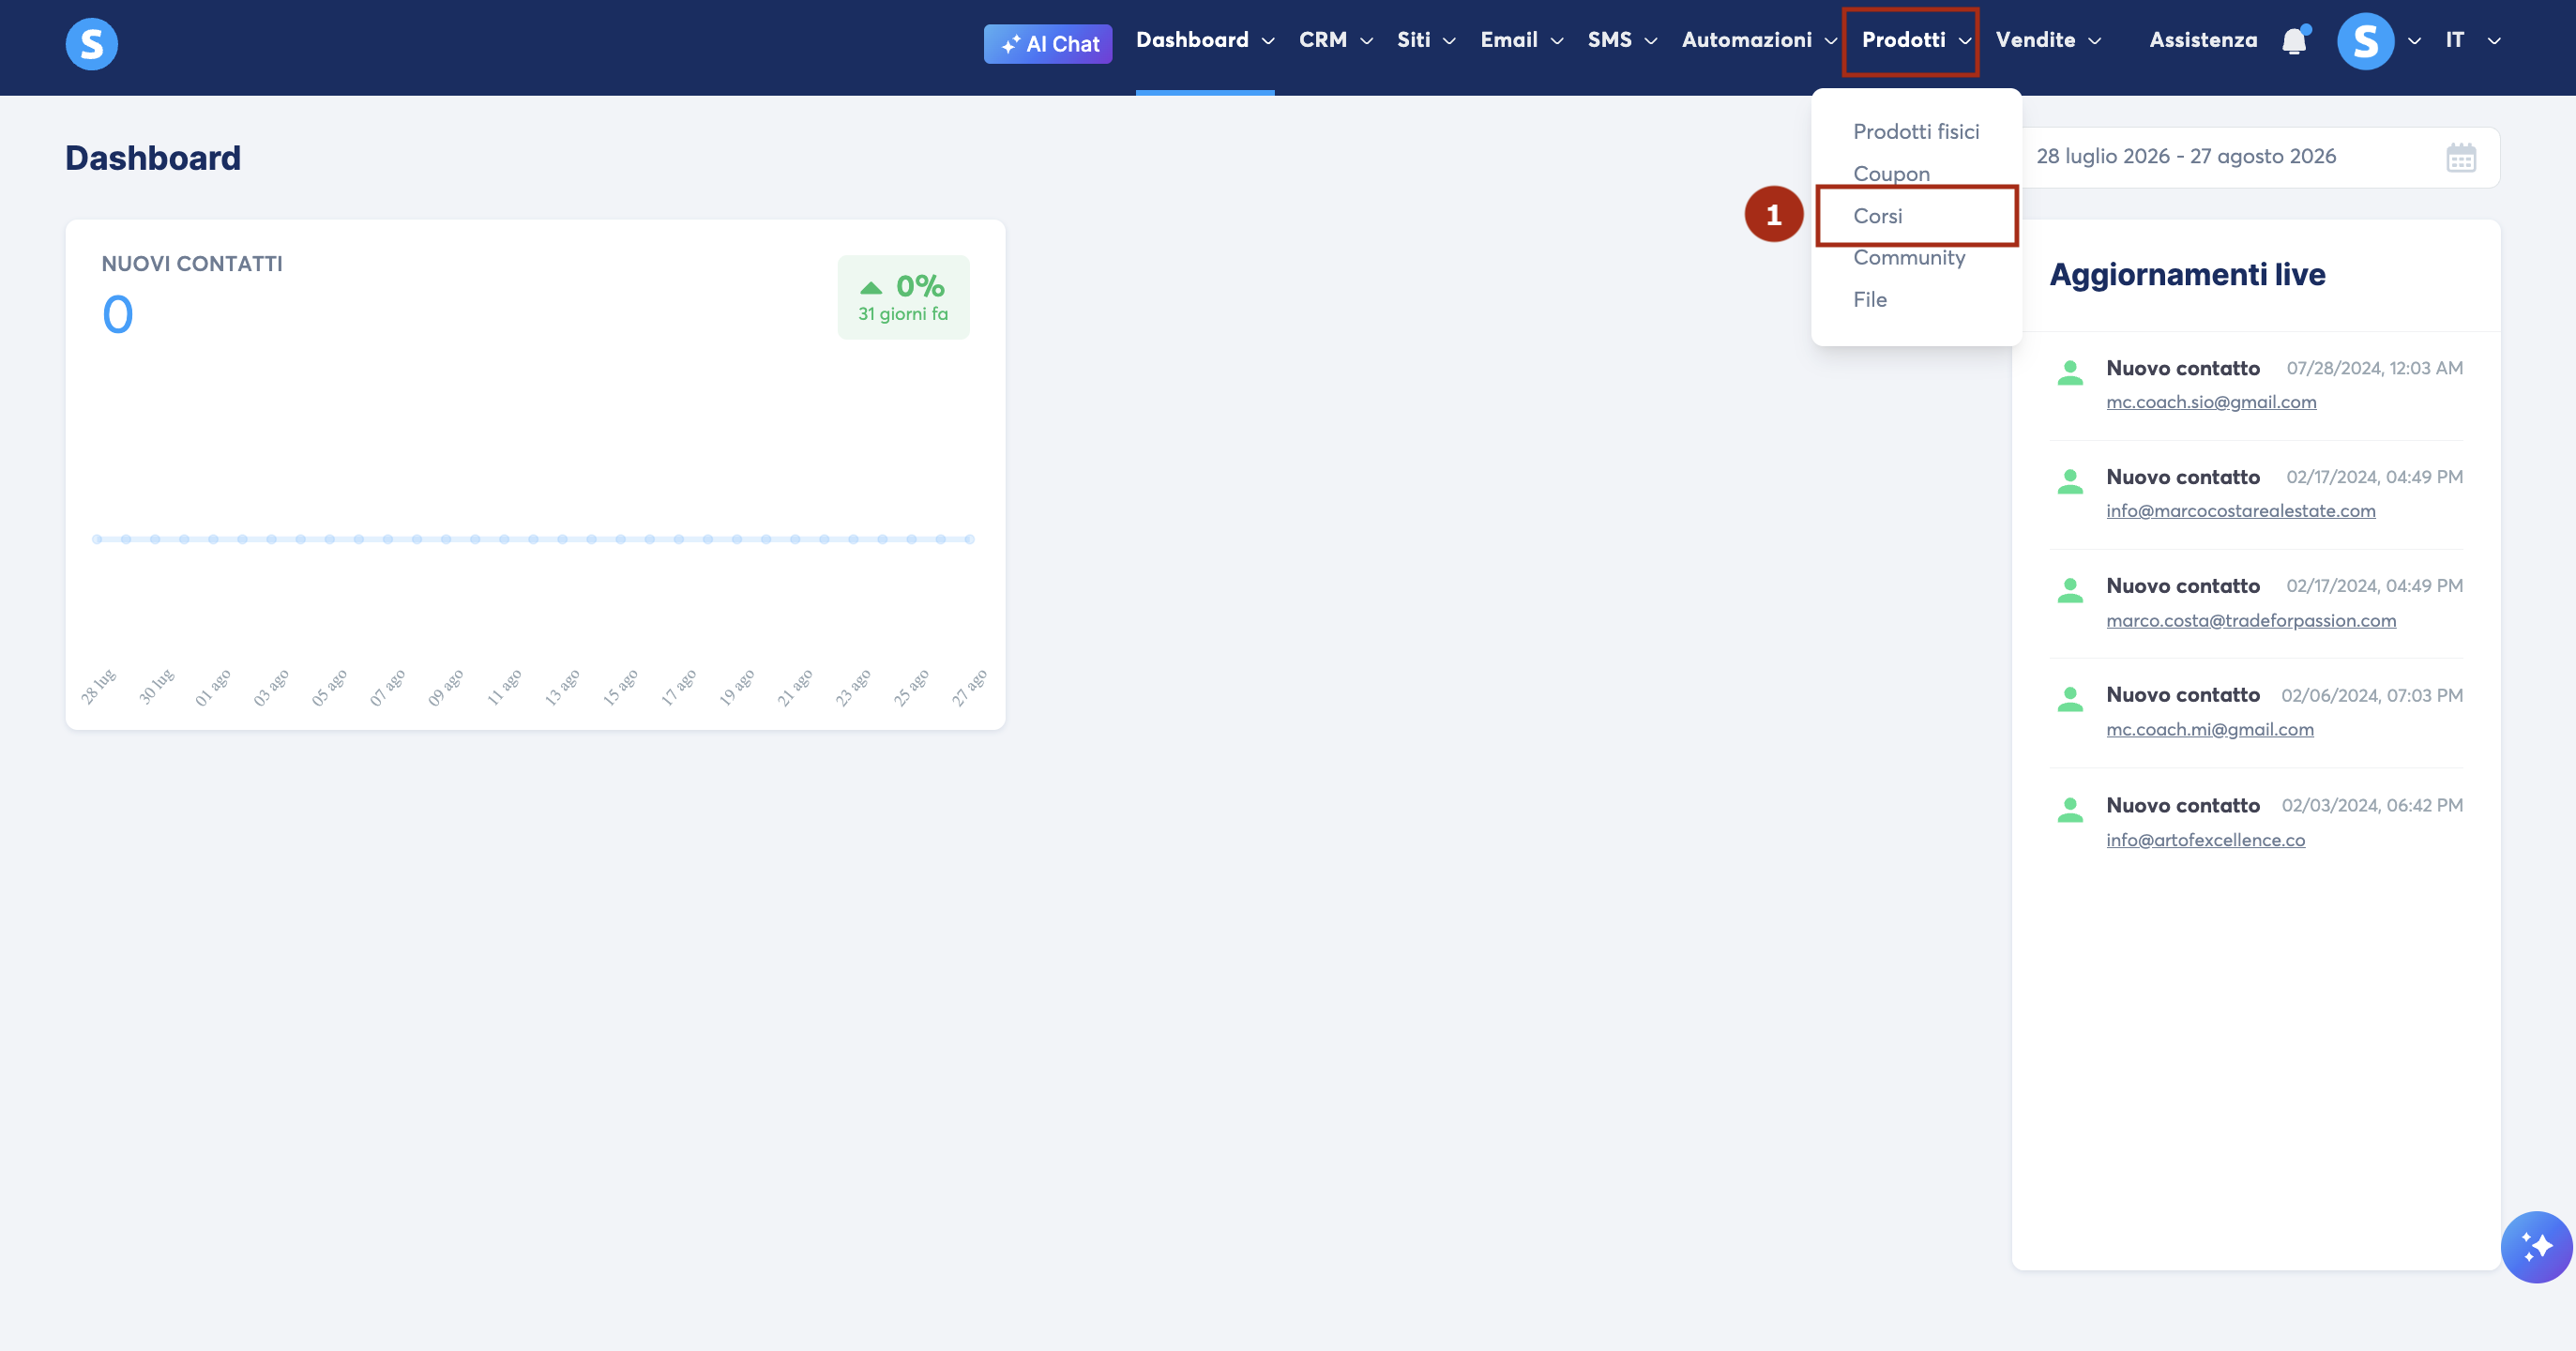Open the calendar icon in date range field
The height and width of the screenshot is (1351, 2576).
point(2461,157)
